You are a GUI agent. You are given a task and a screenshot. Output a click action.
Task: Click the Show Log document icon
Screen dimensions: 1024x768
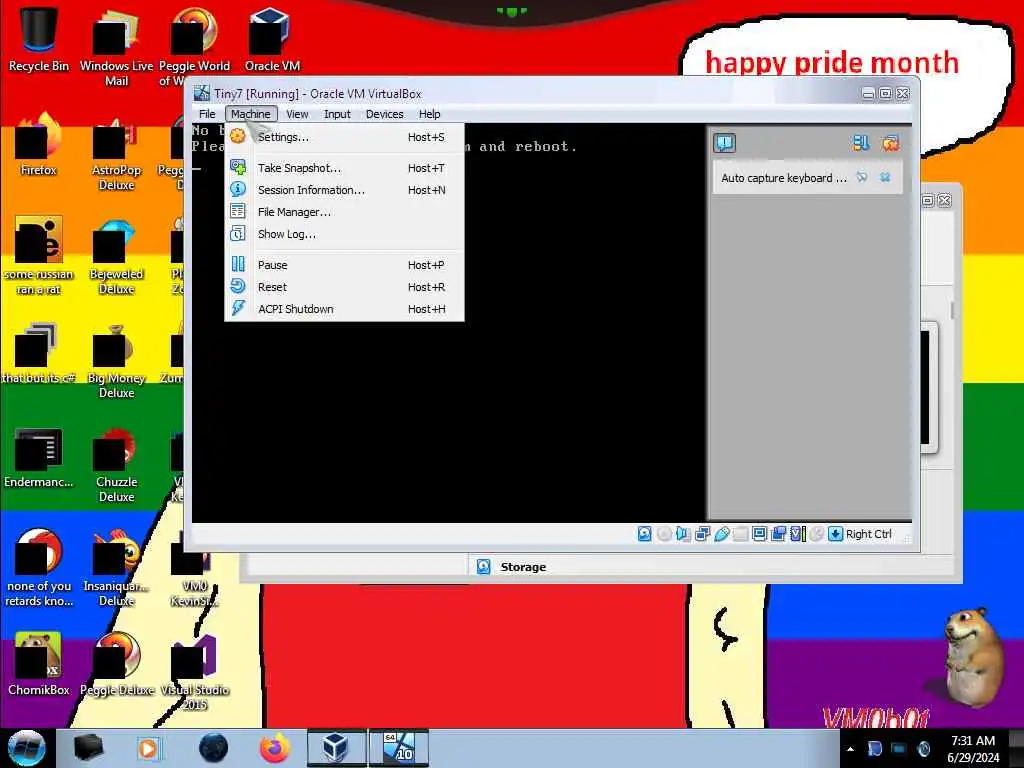(x=238, y=233)
